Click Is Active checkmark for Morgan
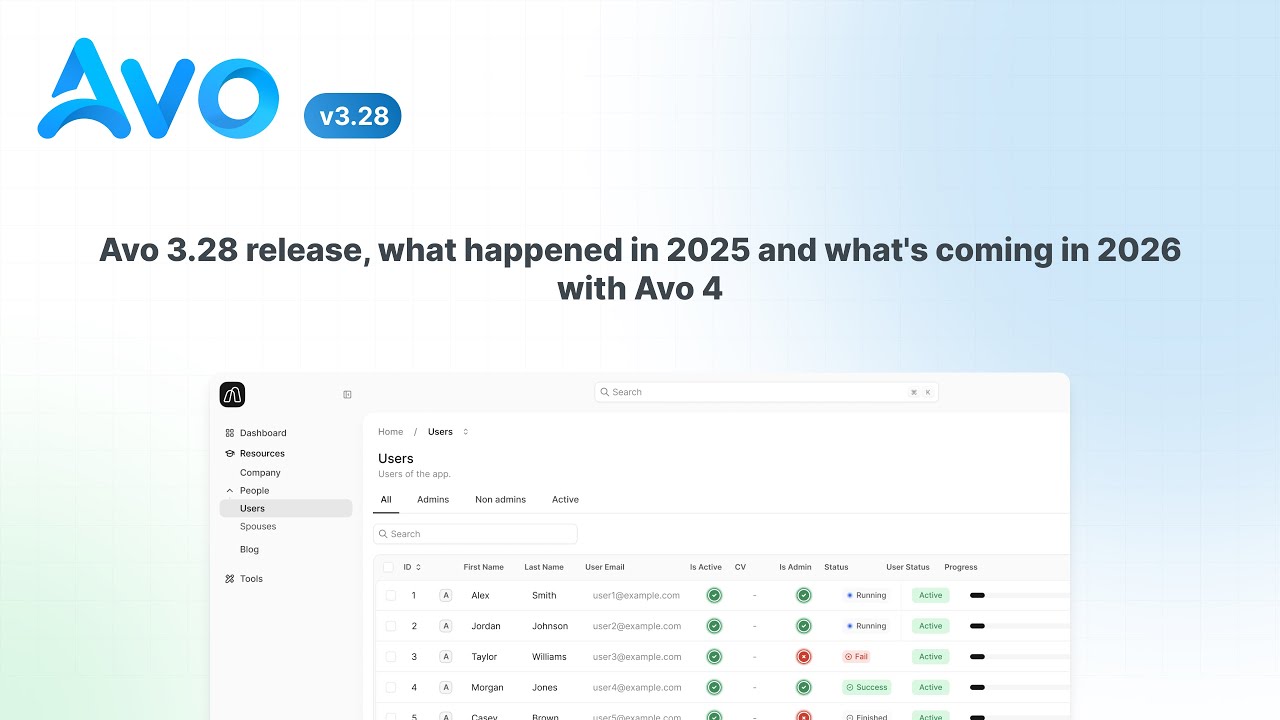Screen dimensions: 1280x720 click(714, 688)
